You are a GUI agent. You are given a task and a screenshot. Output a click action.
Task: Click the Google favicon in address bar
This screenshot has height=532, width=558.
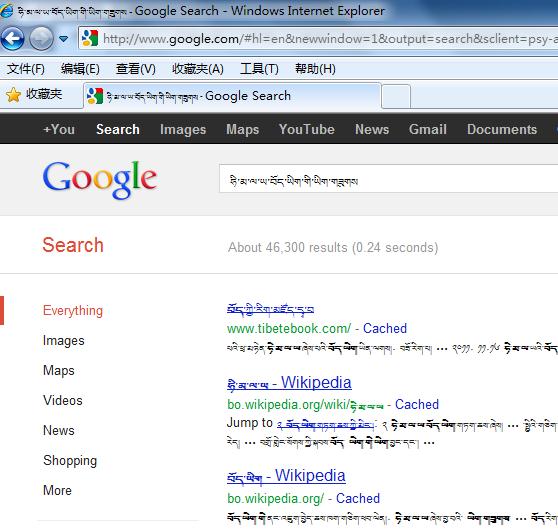[x=90, y=38]
